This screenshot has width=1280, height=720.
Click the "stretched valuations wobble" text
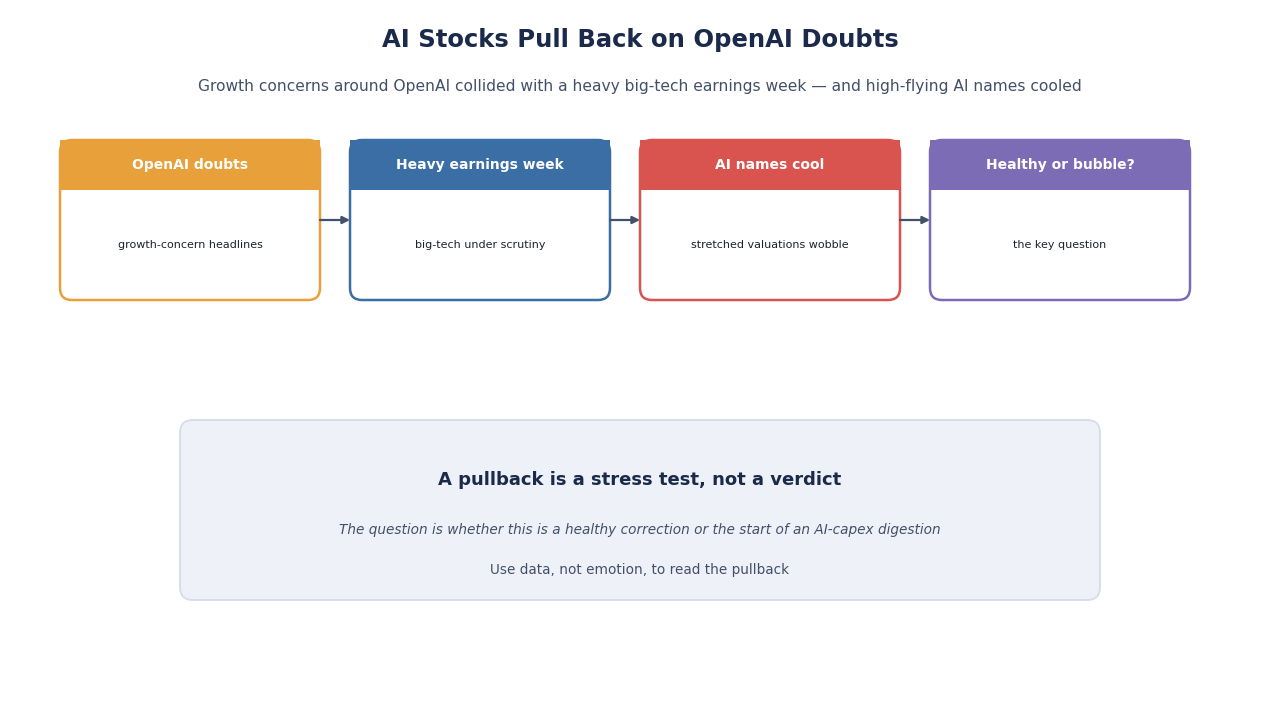[770, 245]
